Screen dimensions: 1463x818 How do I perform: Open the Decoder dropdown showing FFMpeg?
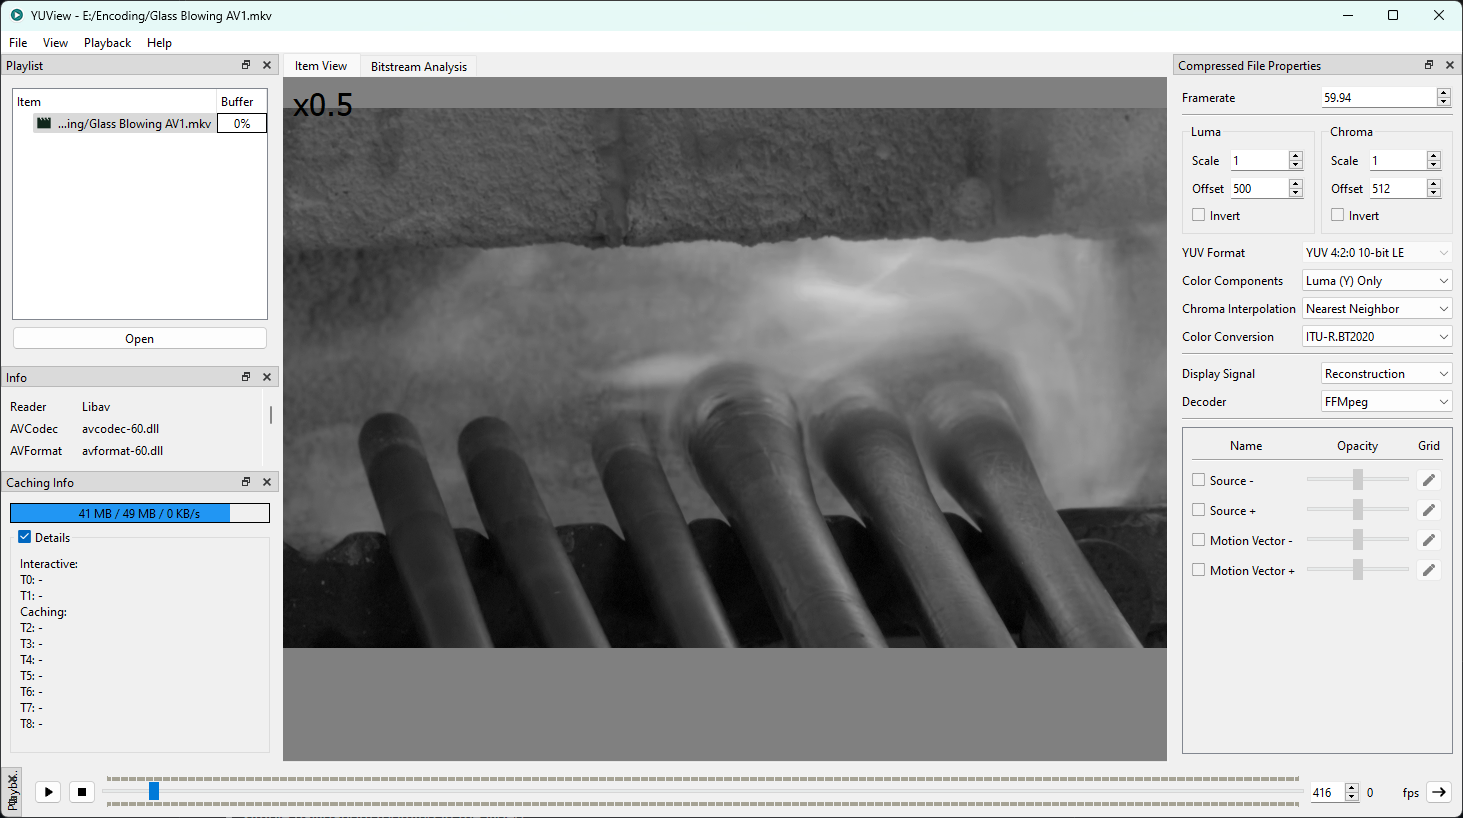1386,401
